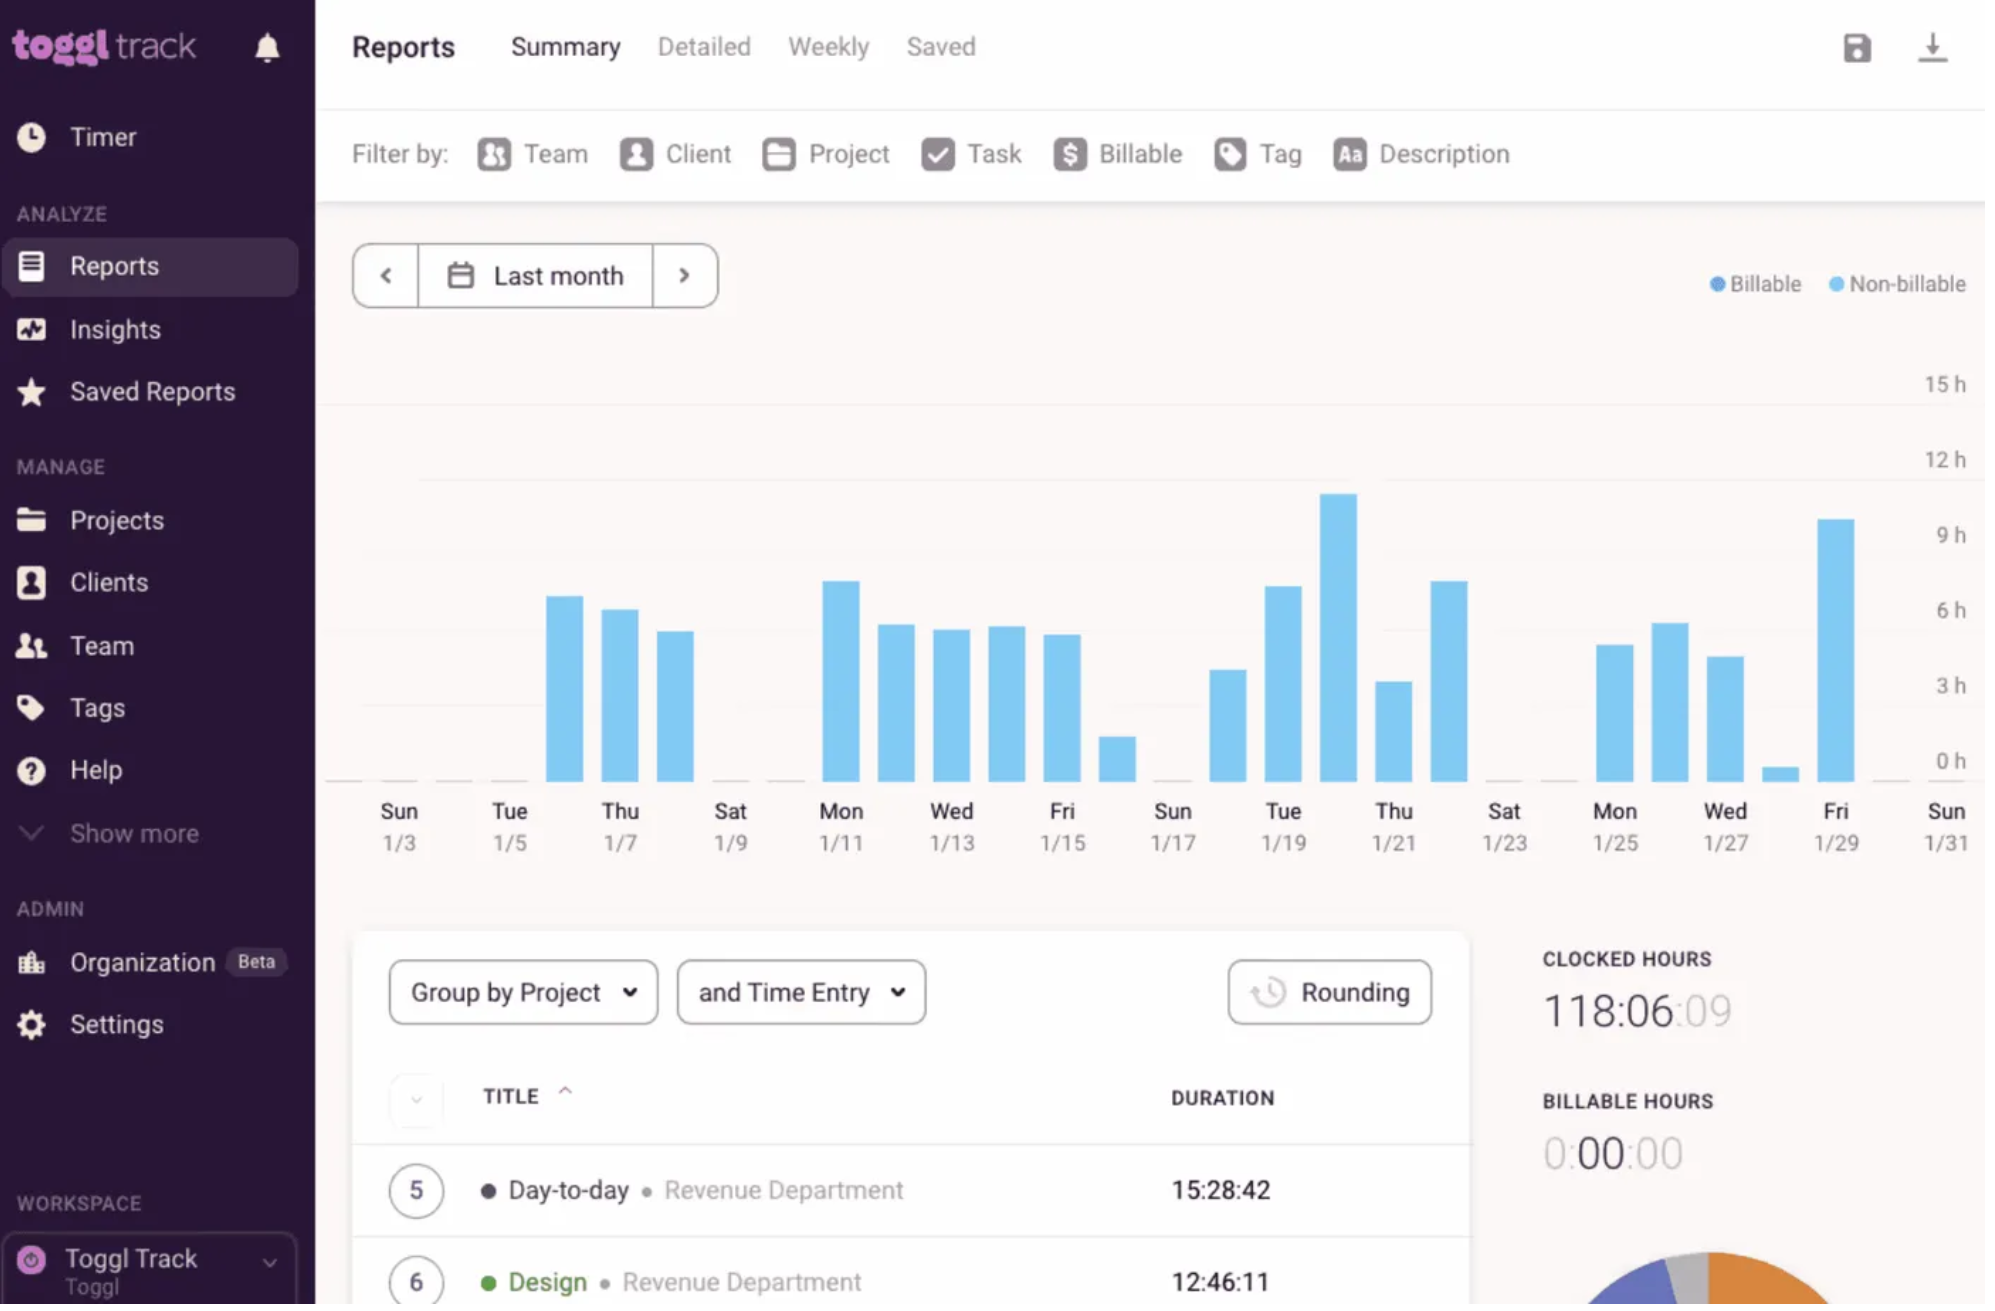This screenshot has height=1311, width=1995.
Task: Click the Team people icon in sidebar
Action: pyautogui.click(x=31, y=646)
